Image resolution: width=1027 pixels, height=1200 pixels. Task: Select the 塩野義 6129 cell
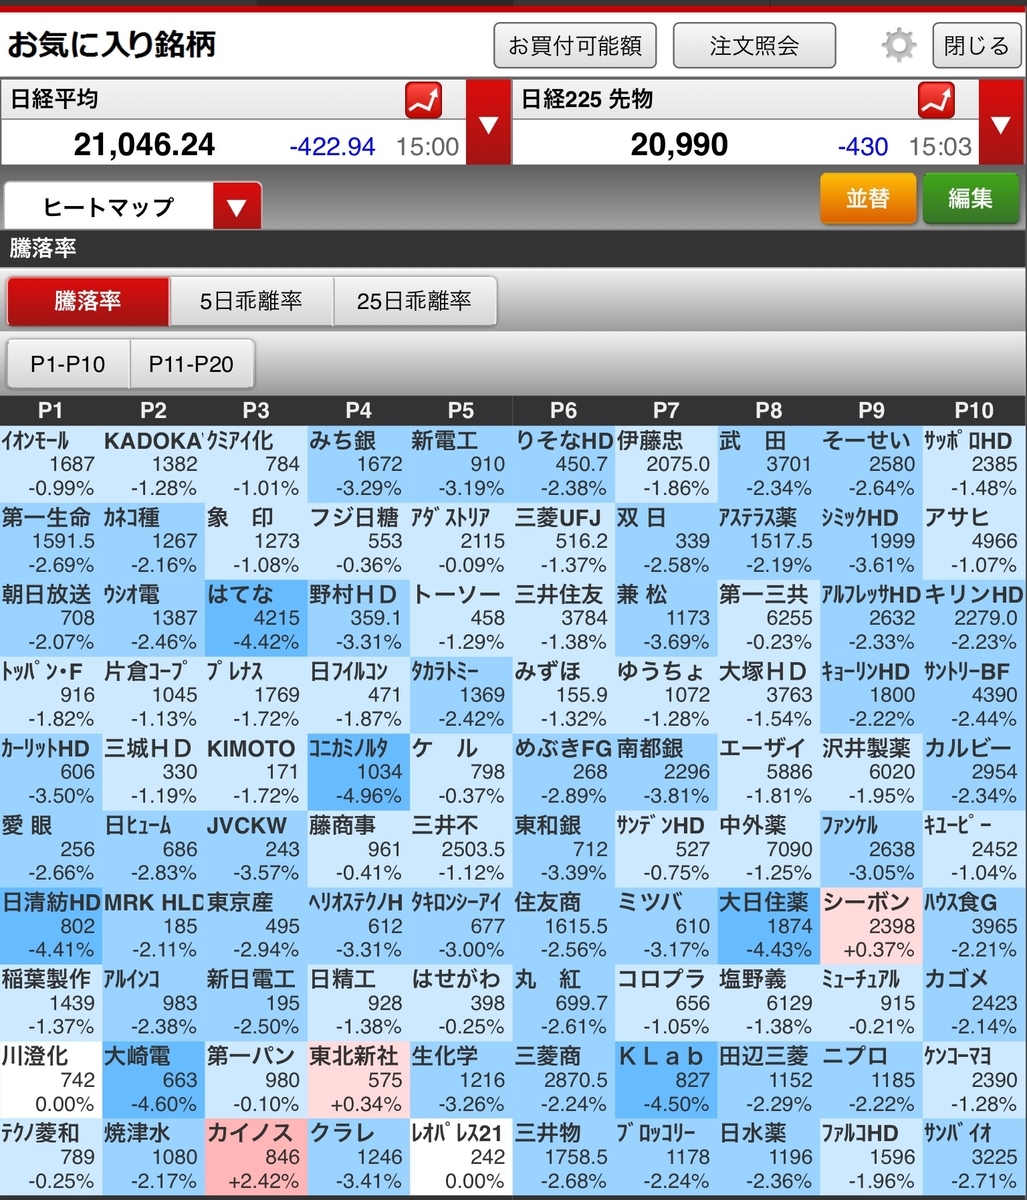point(769,1003)
